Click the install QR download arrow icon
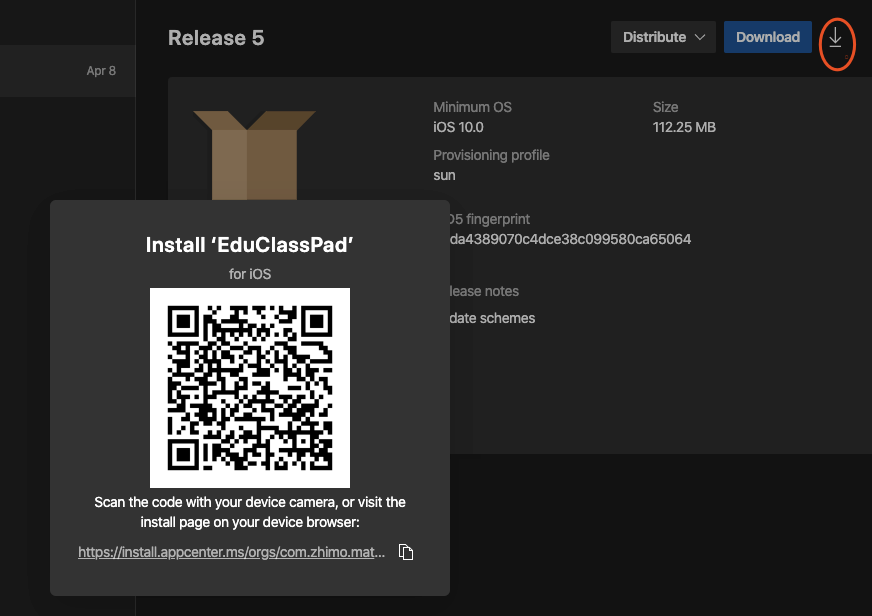Image resolution: width=872 pixels, height=616 pixels. coord(835,39)
